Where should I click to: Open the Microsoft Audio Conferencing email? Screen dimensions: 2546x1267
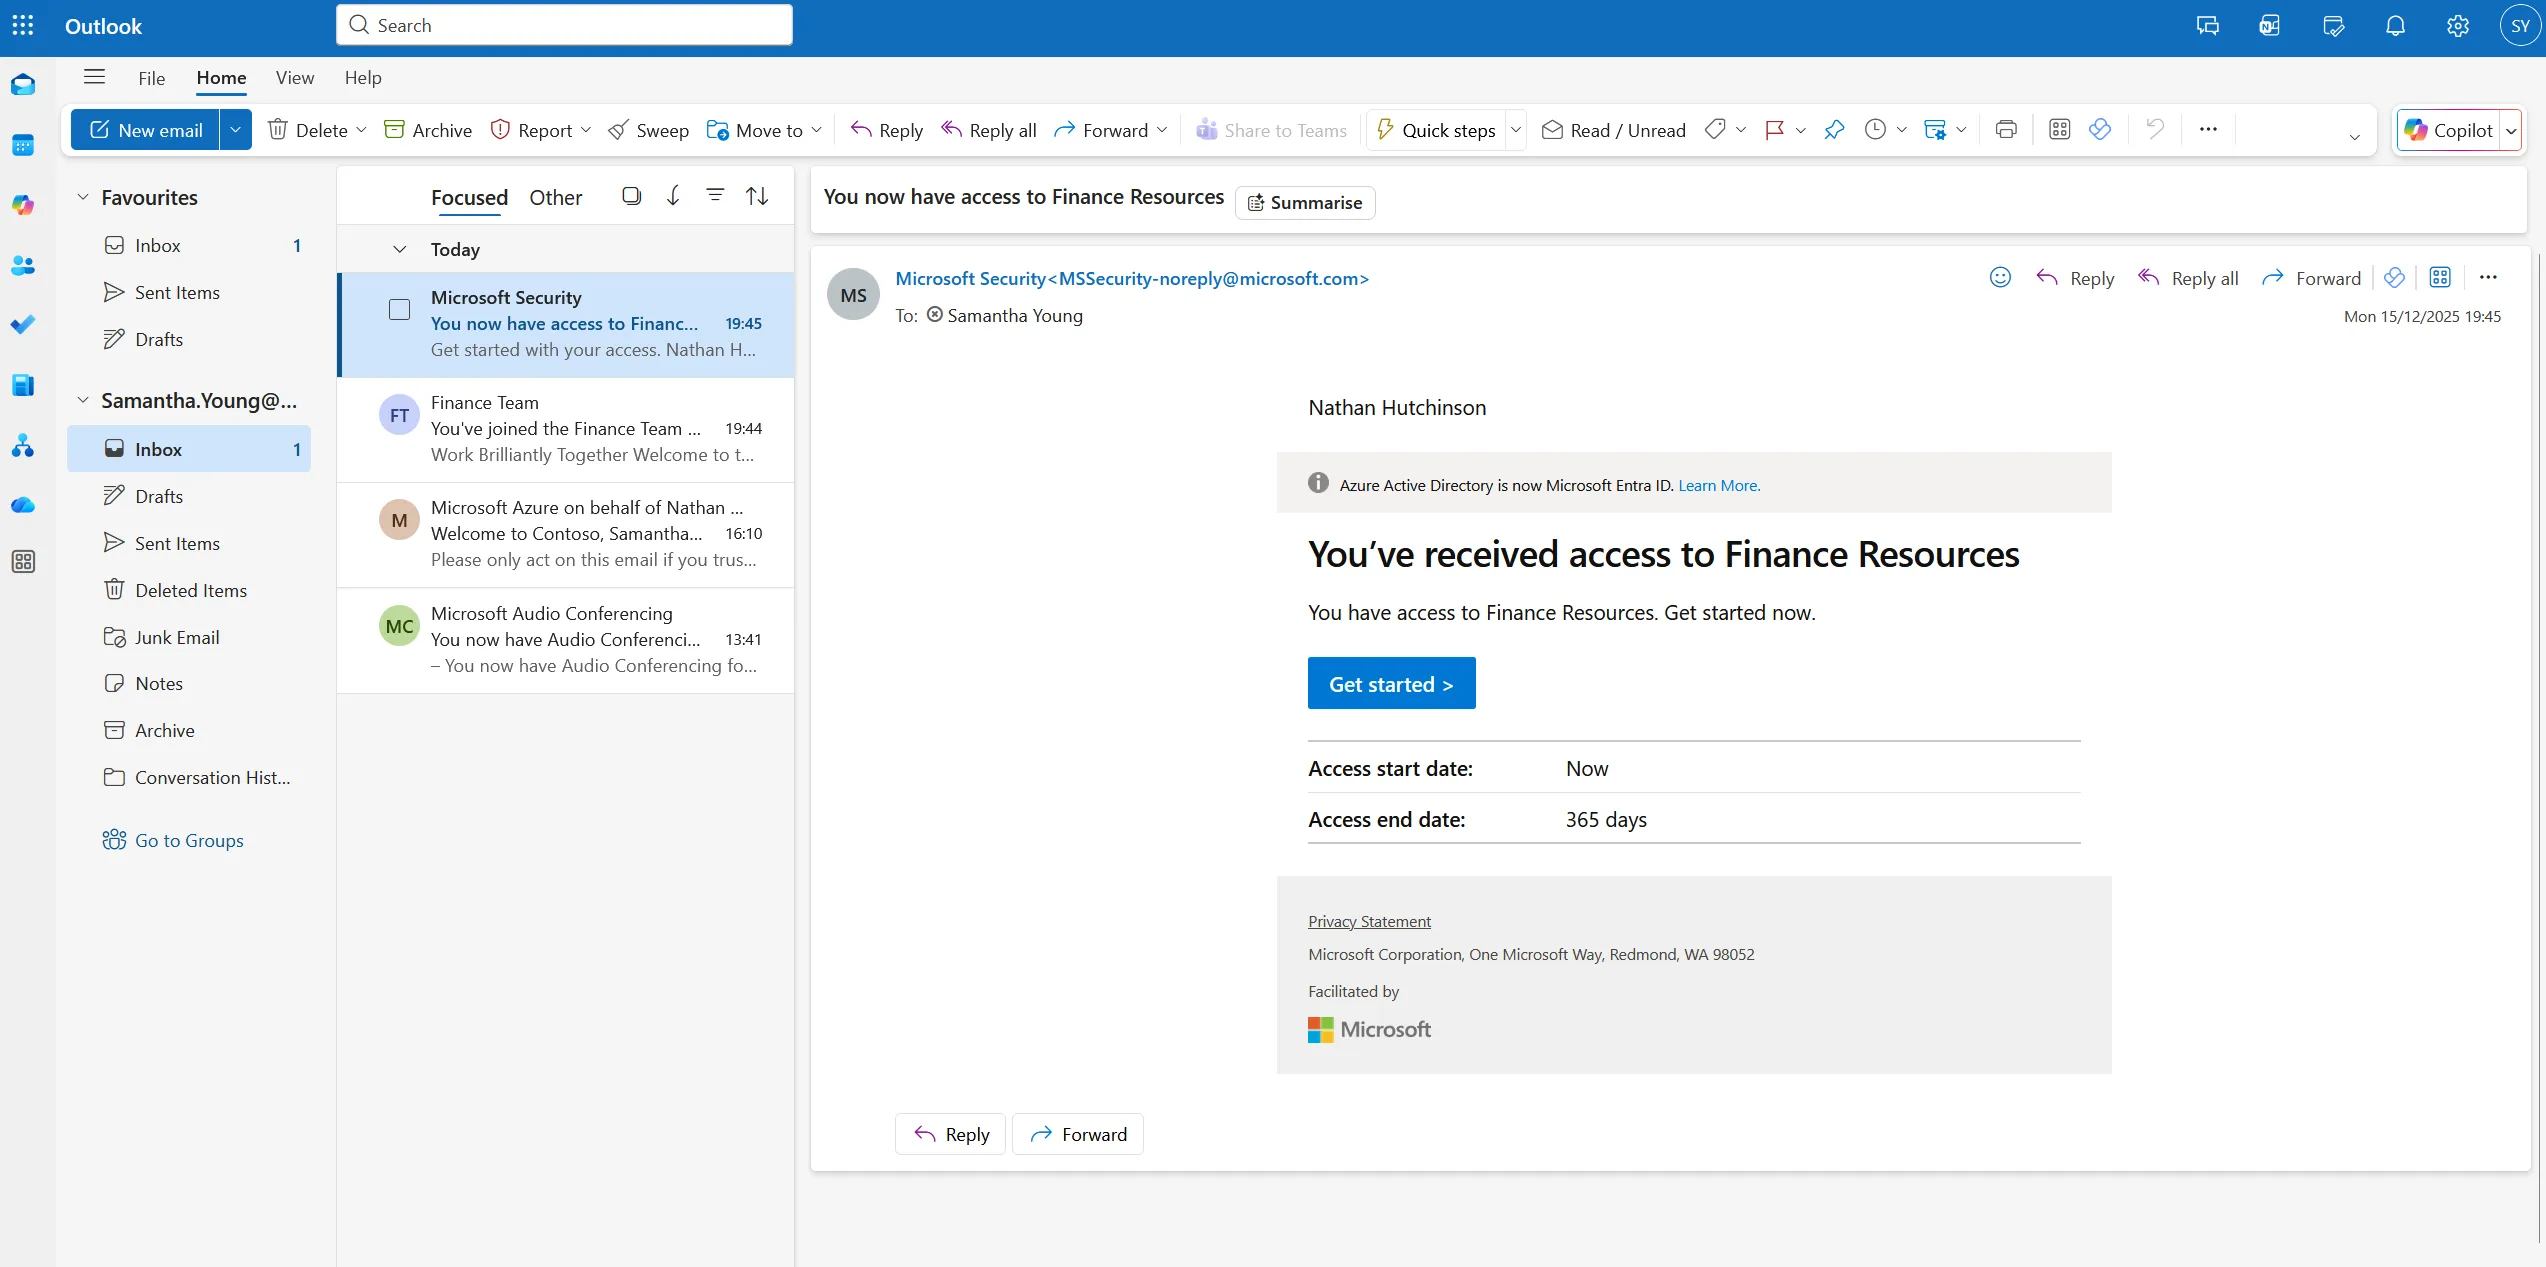coord(566,640)
